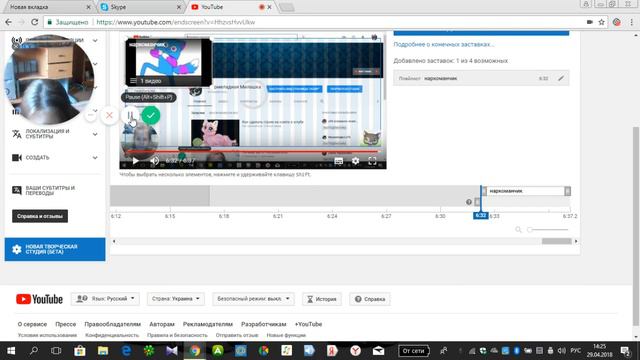Open Microsoft Edge from taskbar
This screenshot has height=360, width=640.
(127, 351)
